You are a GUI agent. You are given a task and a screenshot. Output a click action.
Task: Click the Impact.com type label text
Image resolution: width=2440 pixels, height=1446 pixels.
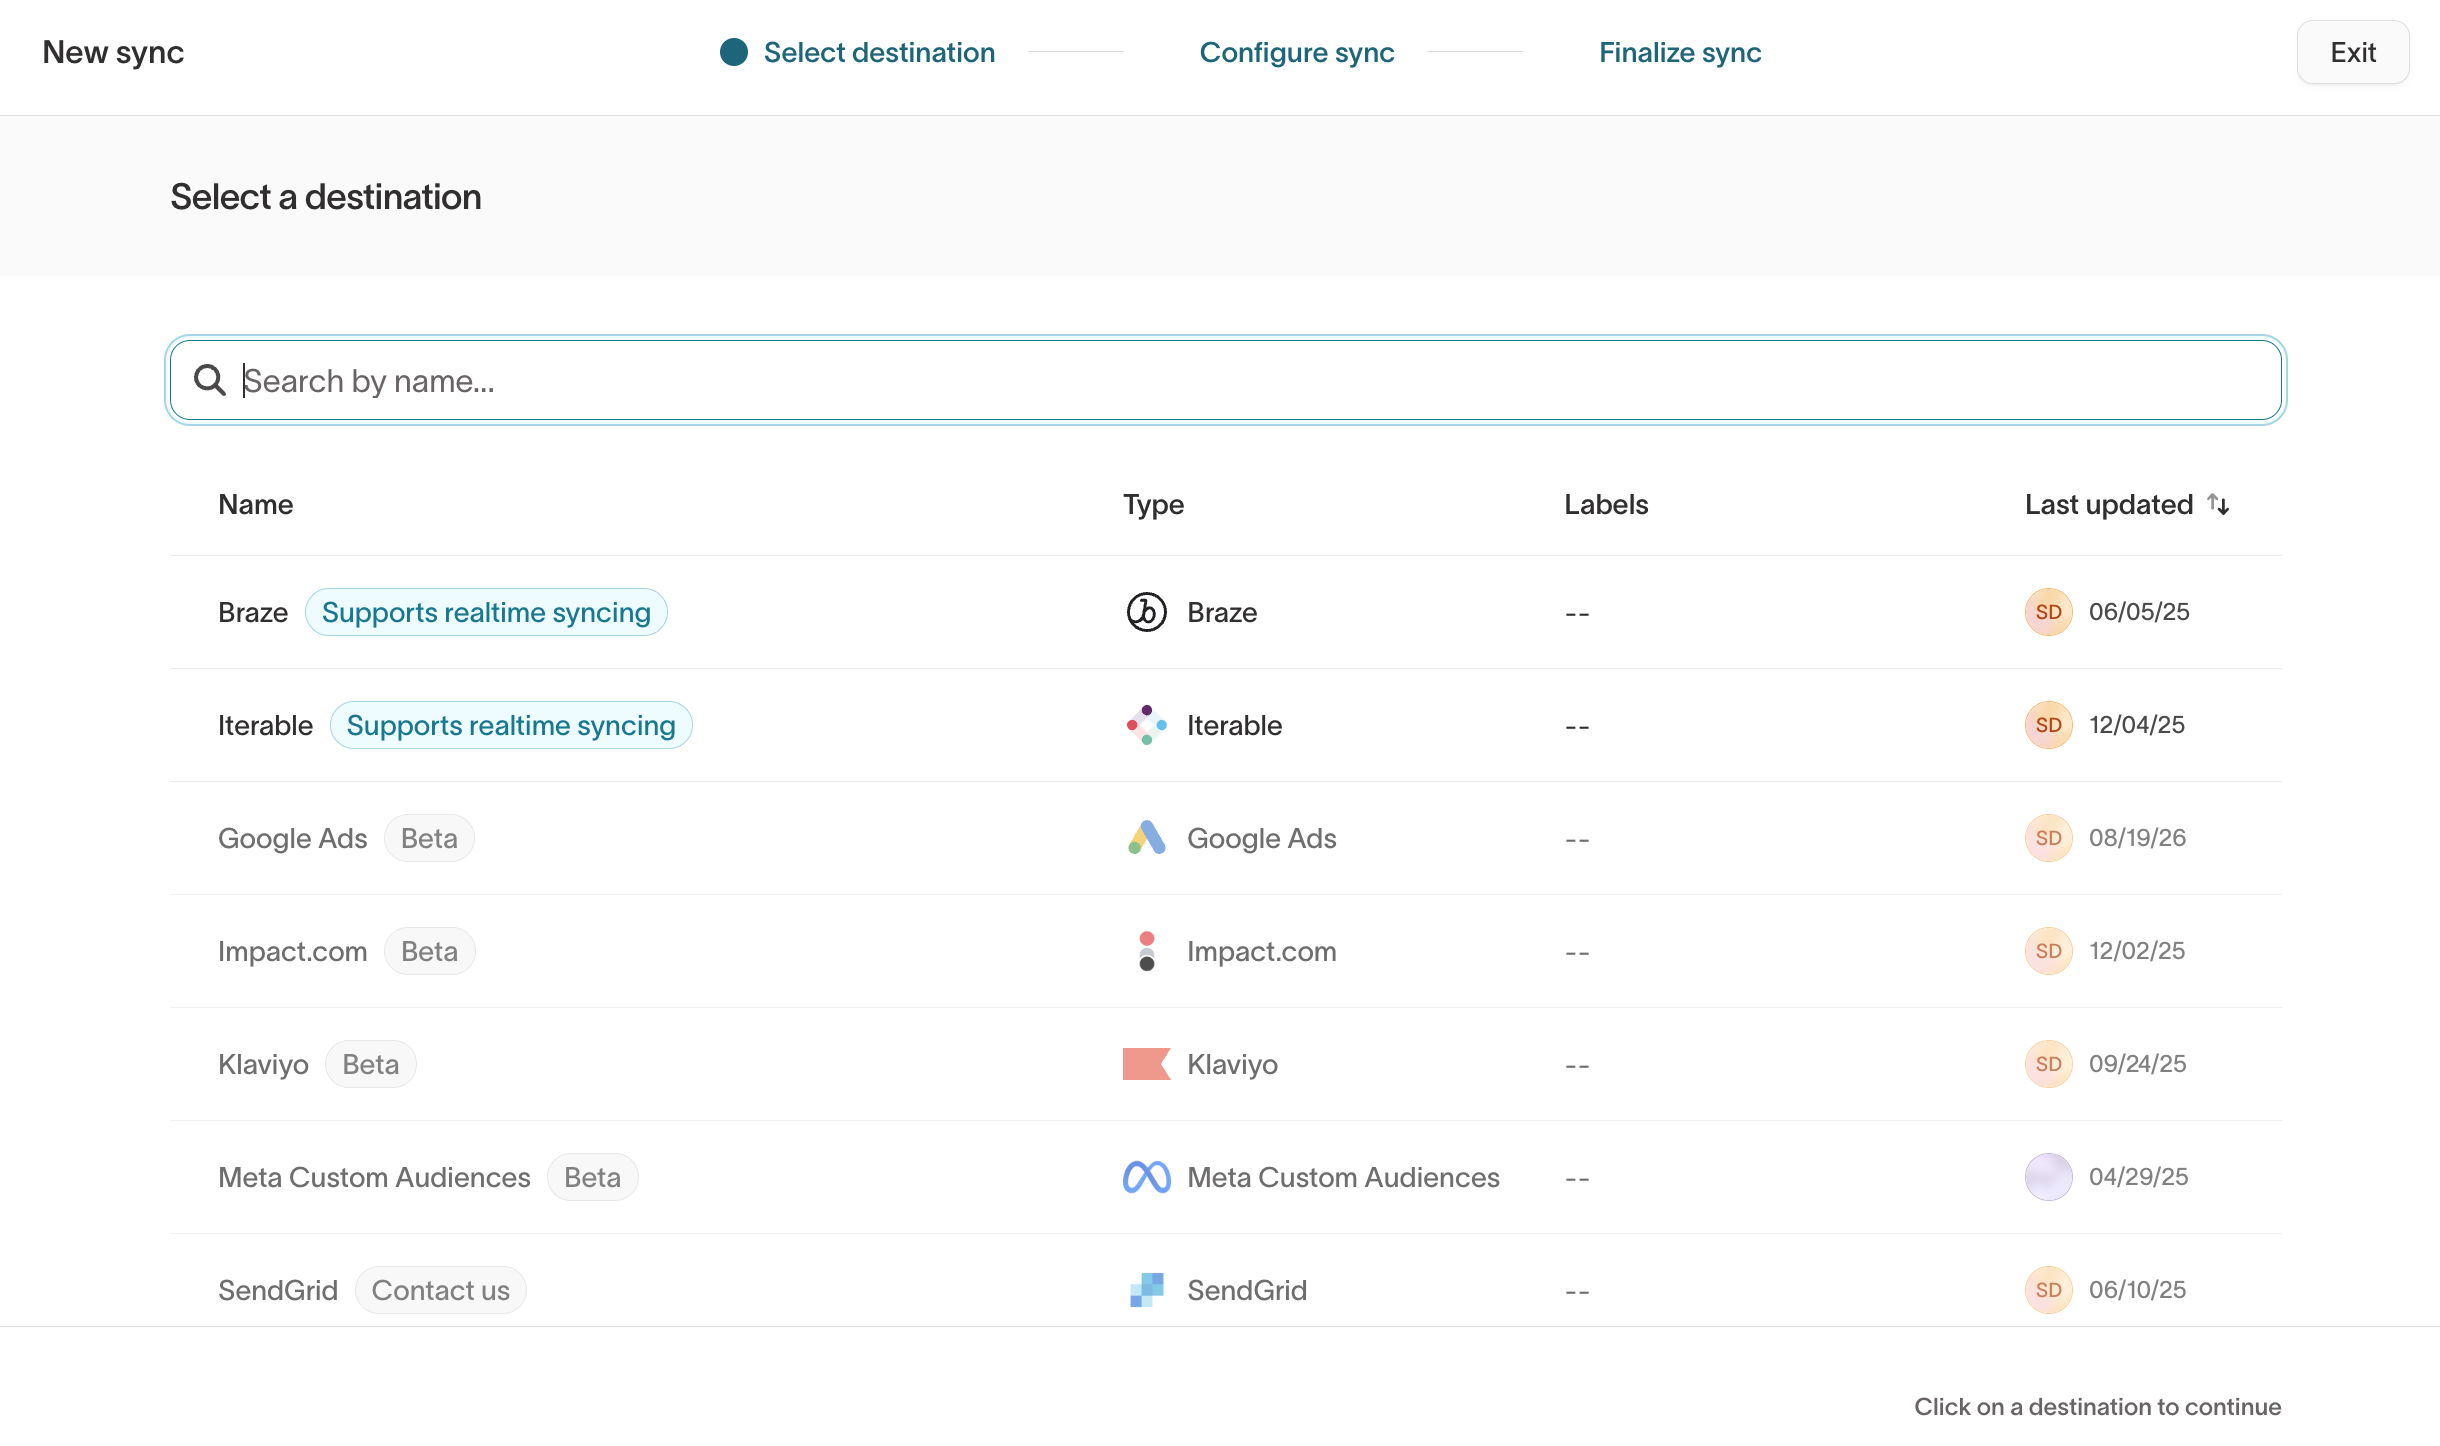click(1262, 951)
